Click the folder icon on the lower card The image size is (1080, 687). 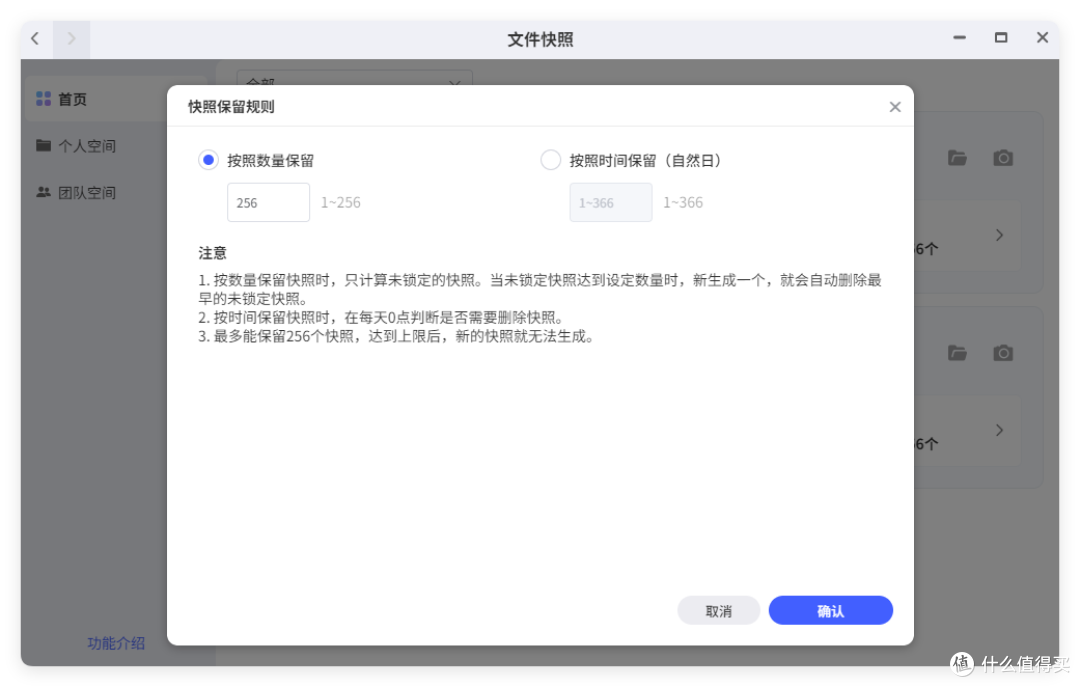(x=957, y=353)
